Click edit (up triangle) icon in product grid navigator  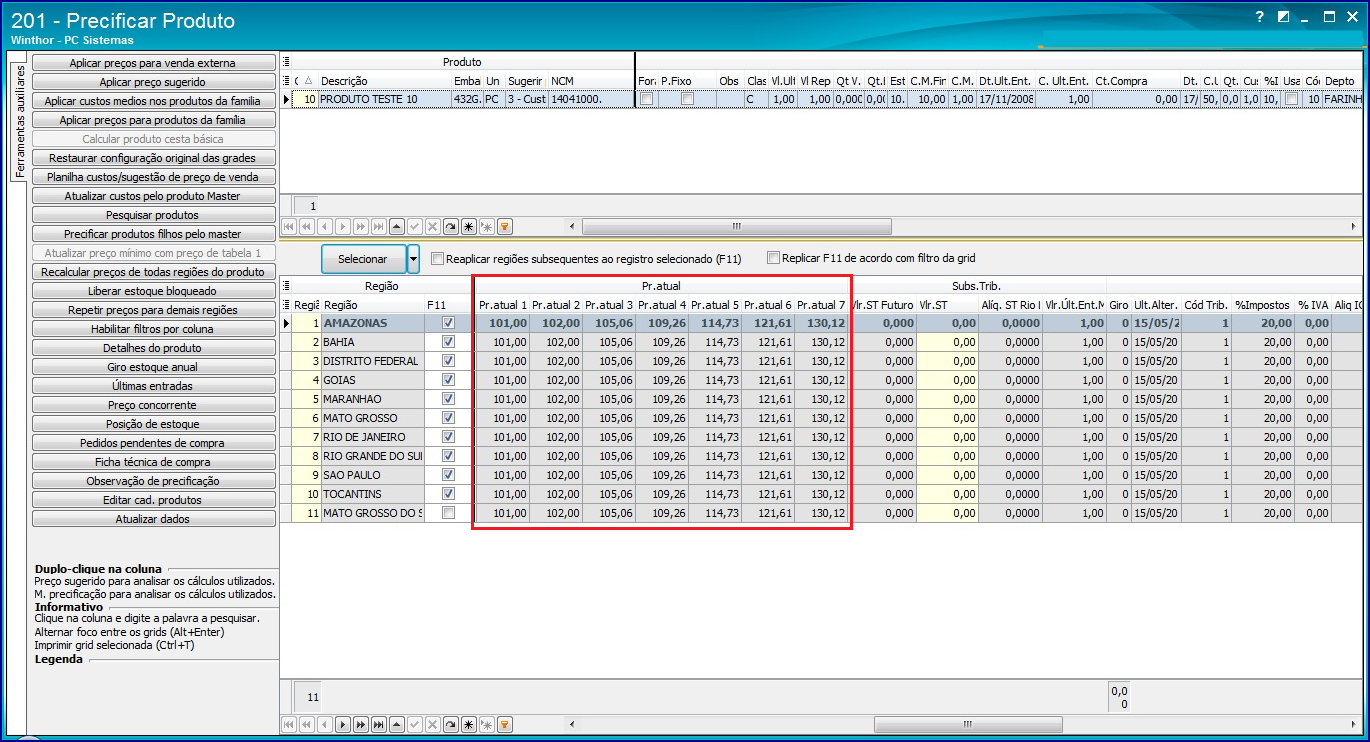click(397, 227)
